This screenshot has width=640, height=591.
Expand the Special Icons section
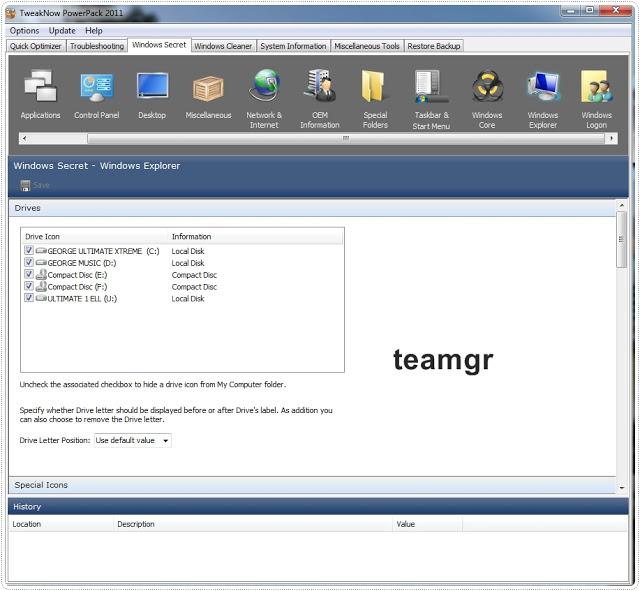[312, 485]
